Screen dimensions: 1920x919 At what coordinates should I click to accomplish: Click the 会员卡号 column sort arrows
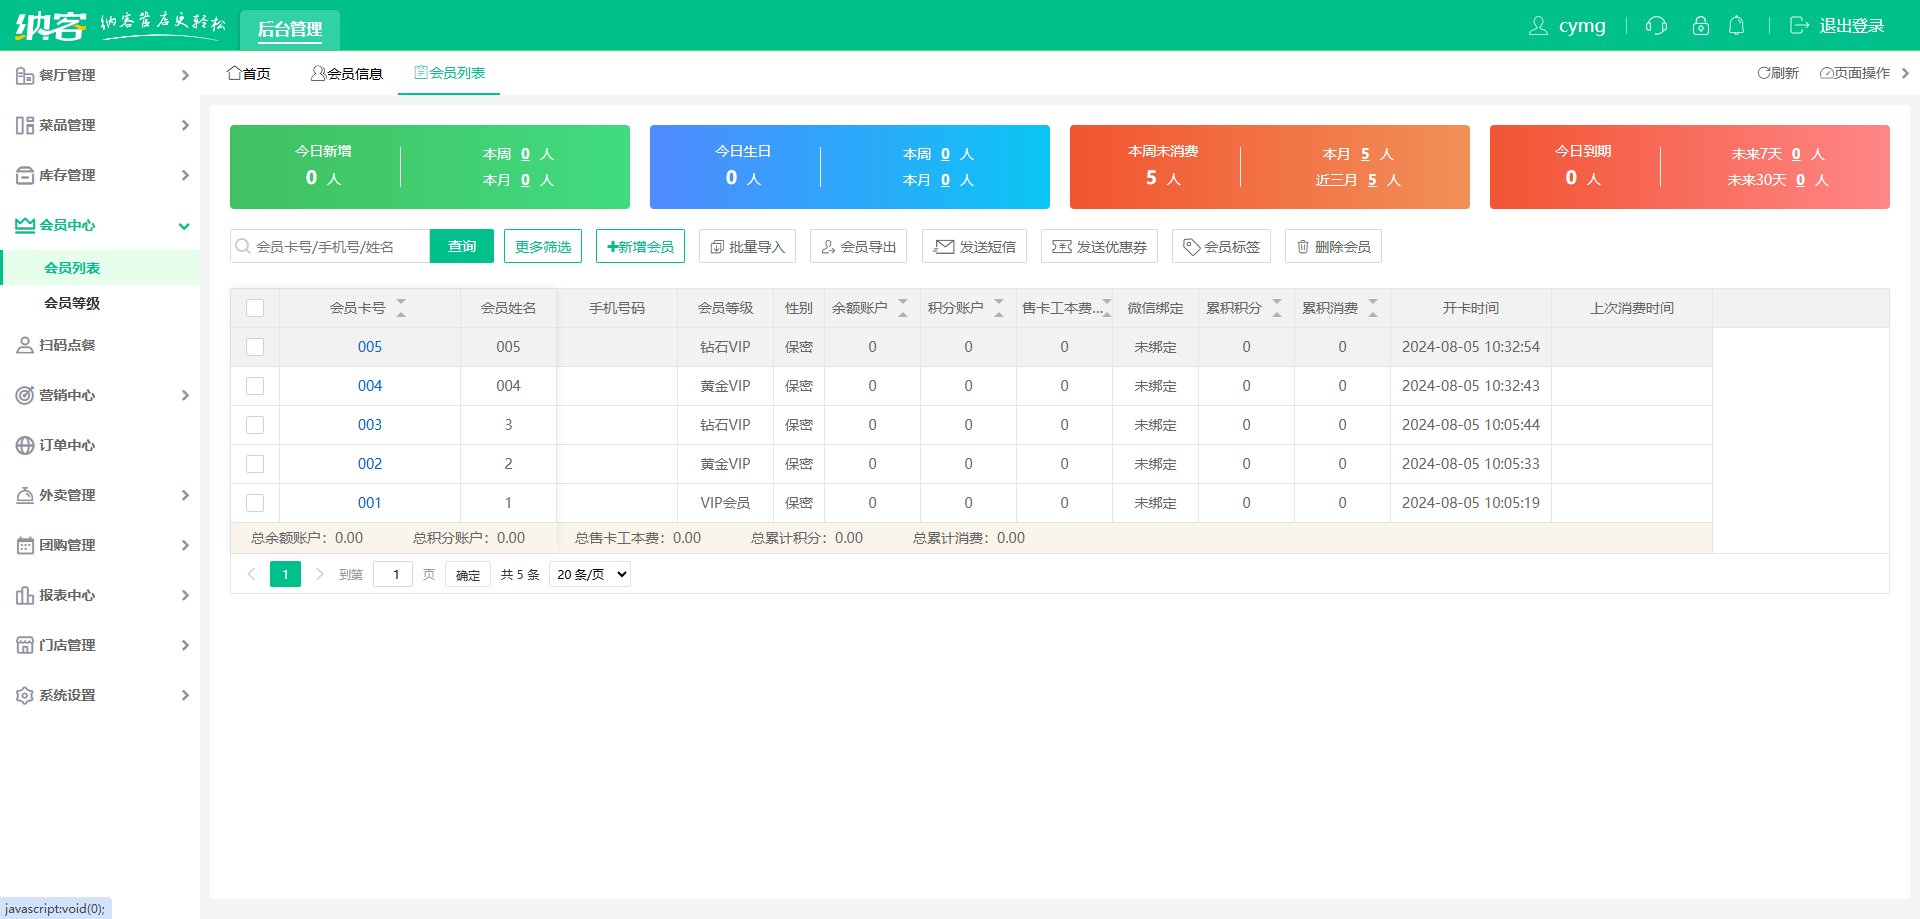pos(401,308)
